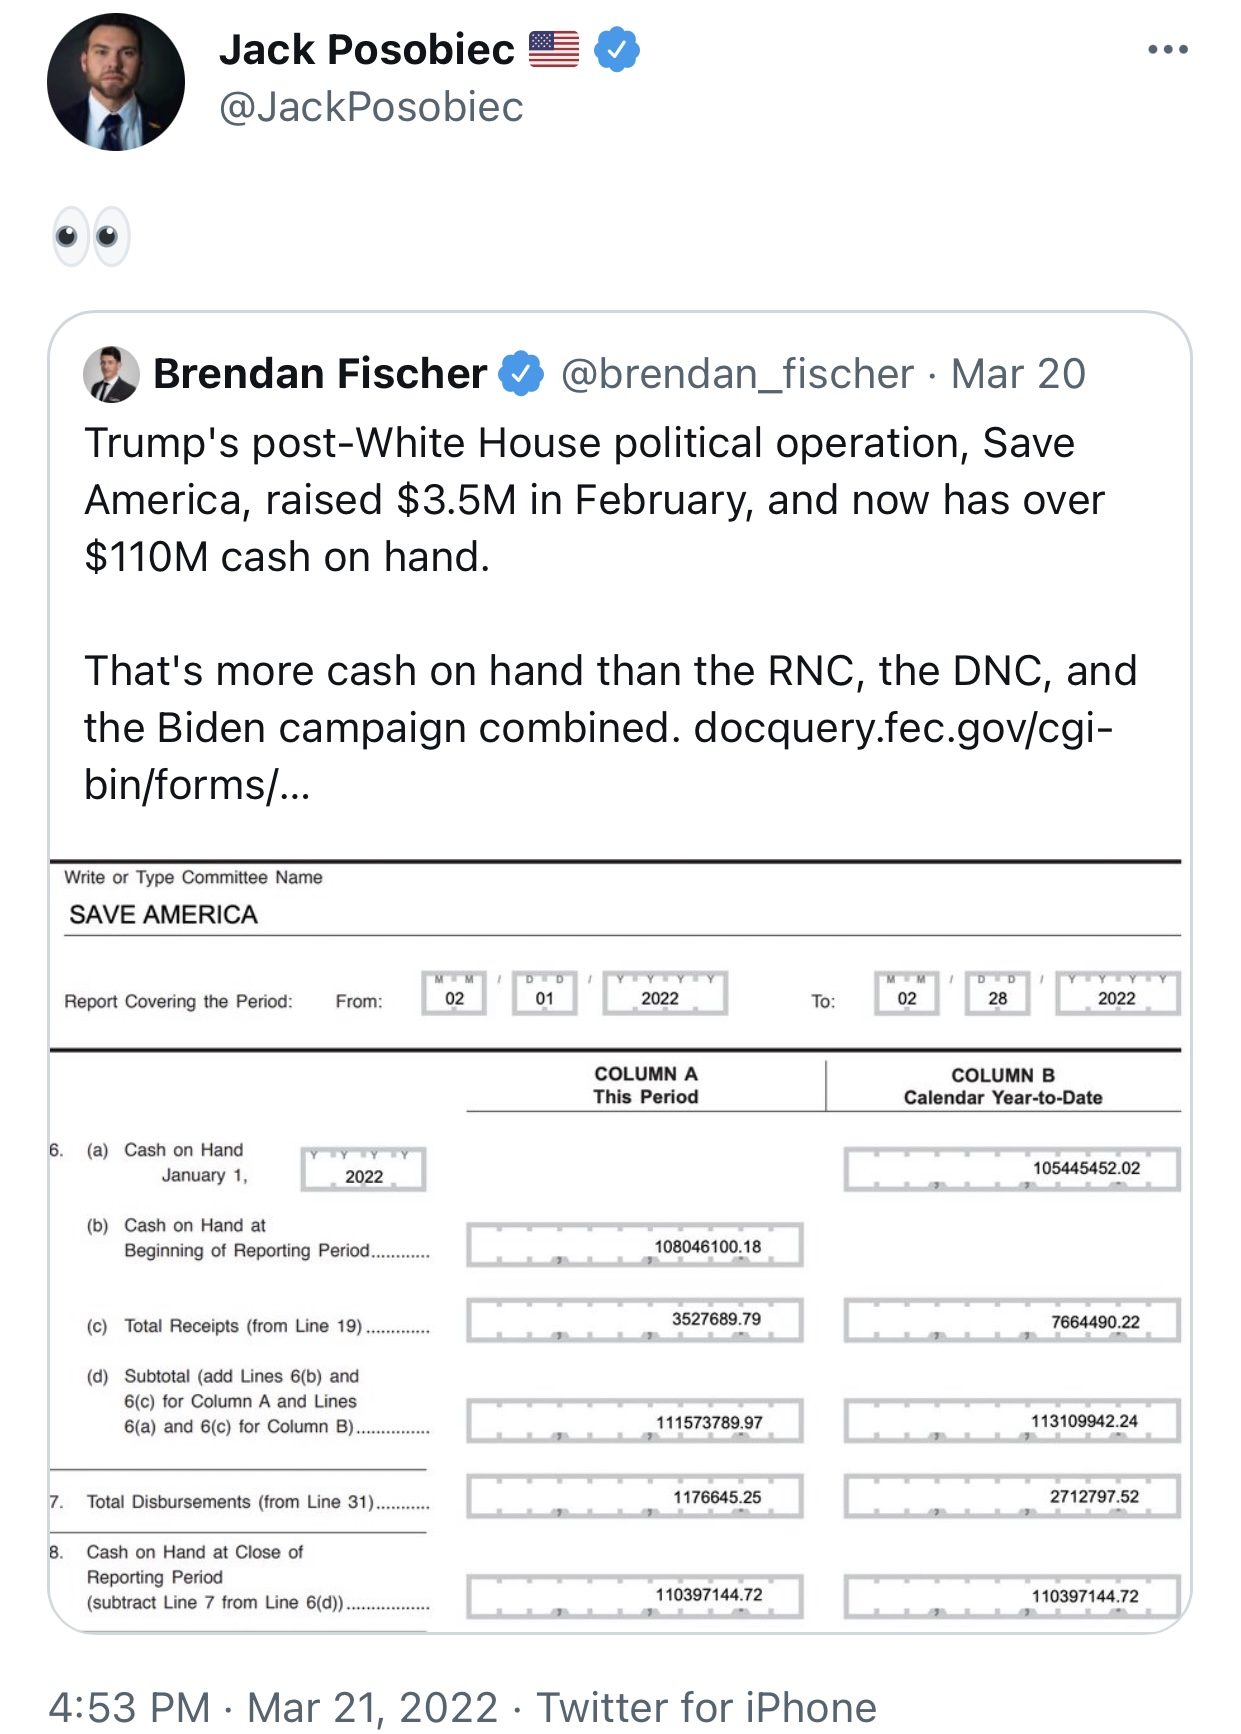Open the Mar 20 quoted tweet date

click(1018, 374)
